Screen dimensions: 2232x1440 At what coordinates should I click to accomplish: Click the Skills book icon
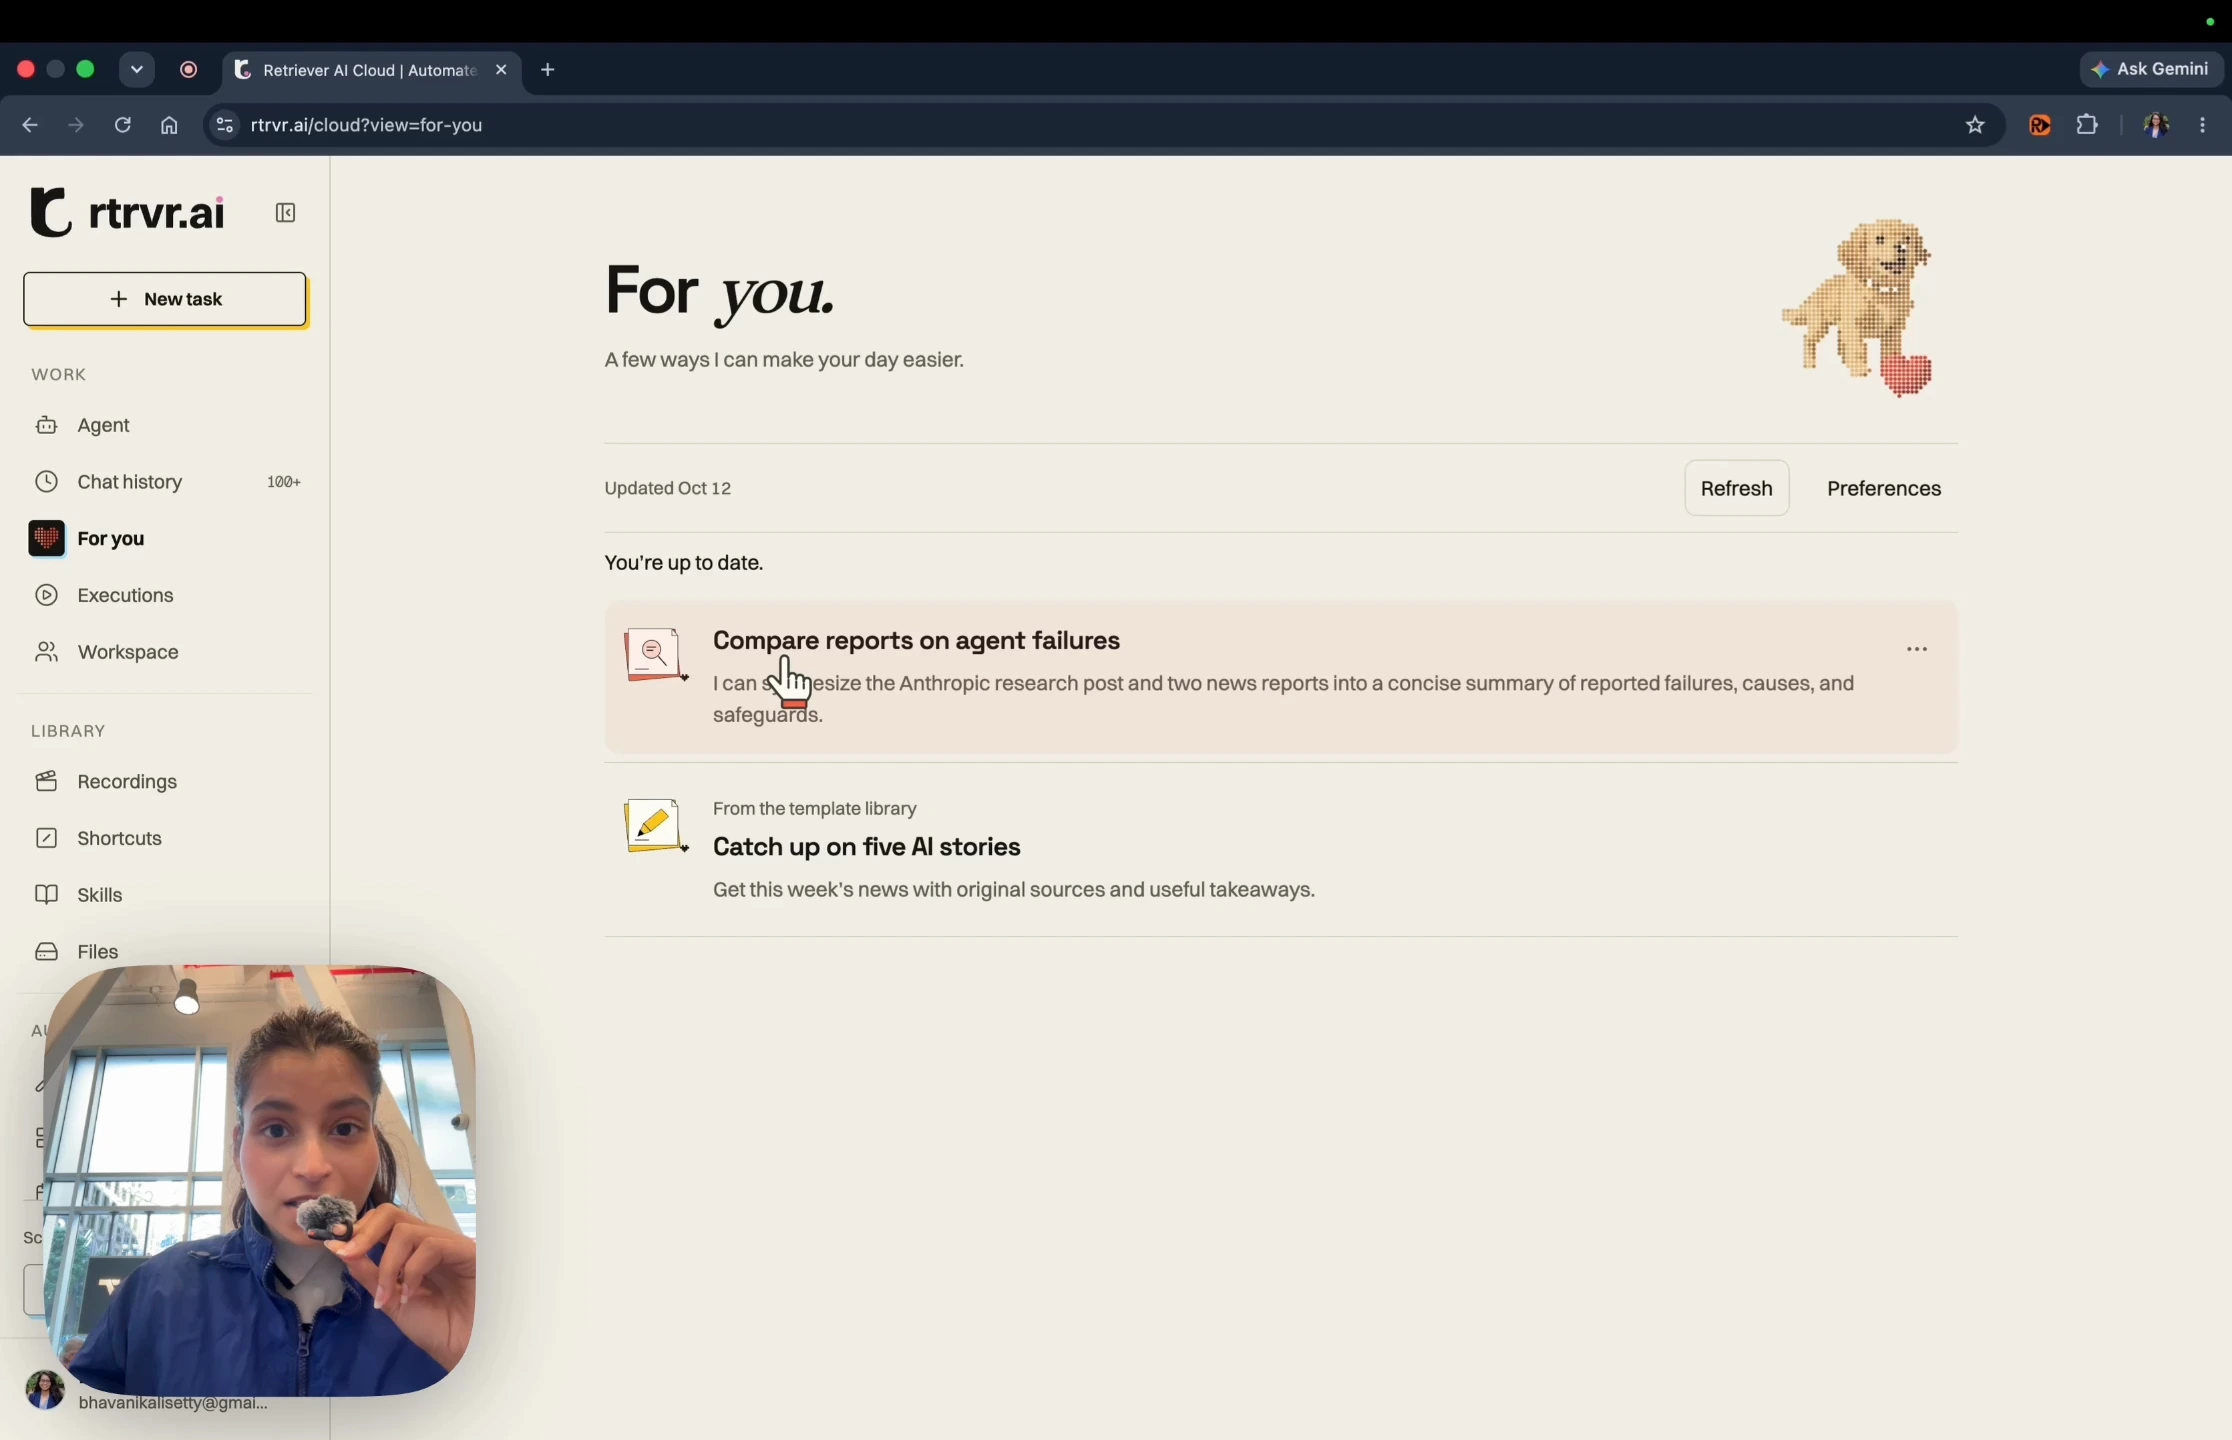[46, 895]
